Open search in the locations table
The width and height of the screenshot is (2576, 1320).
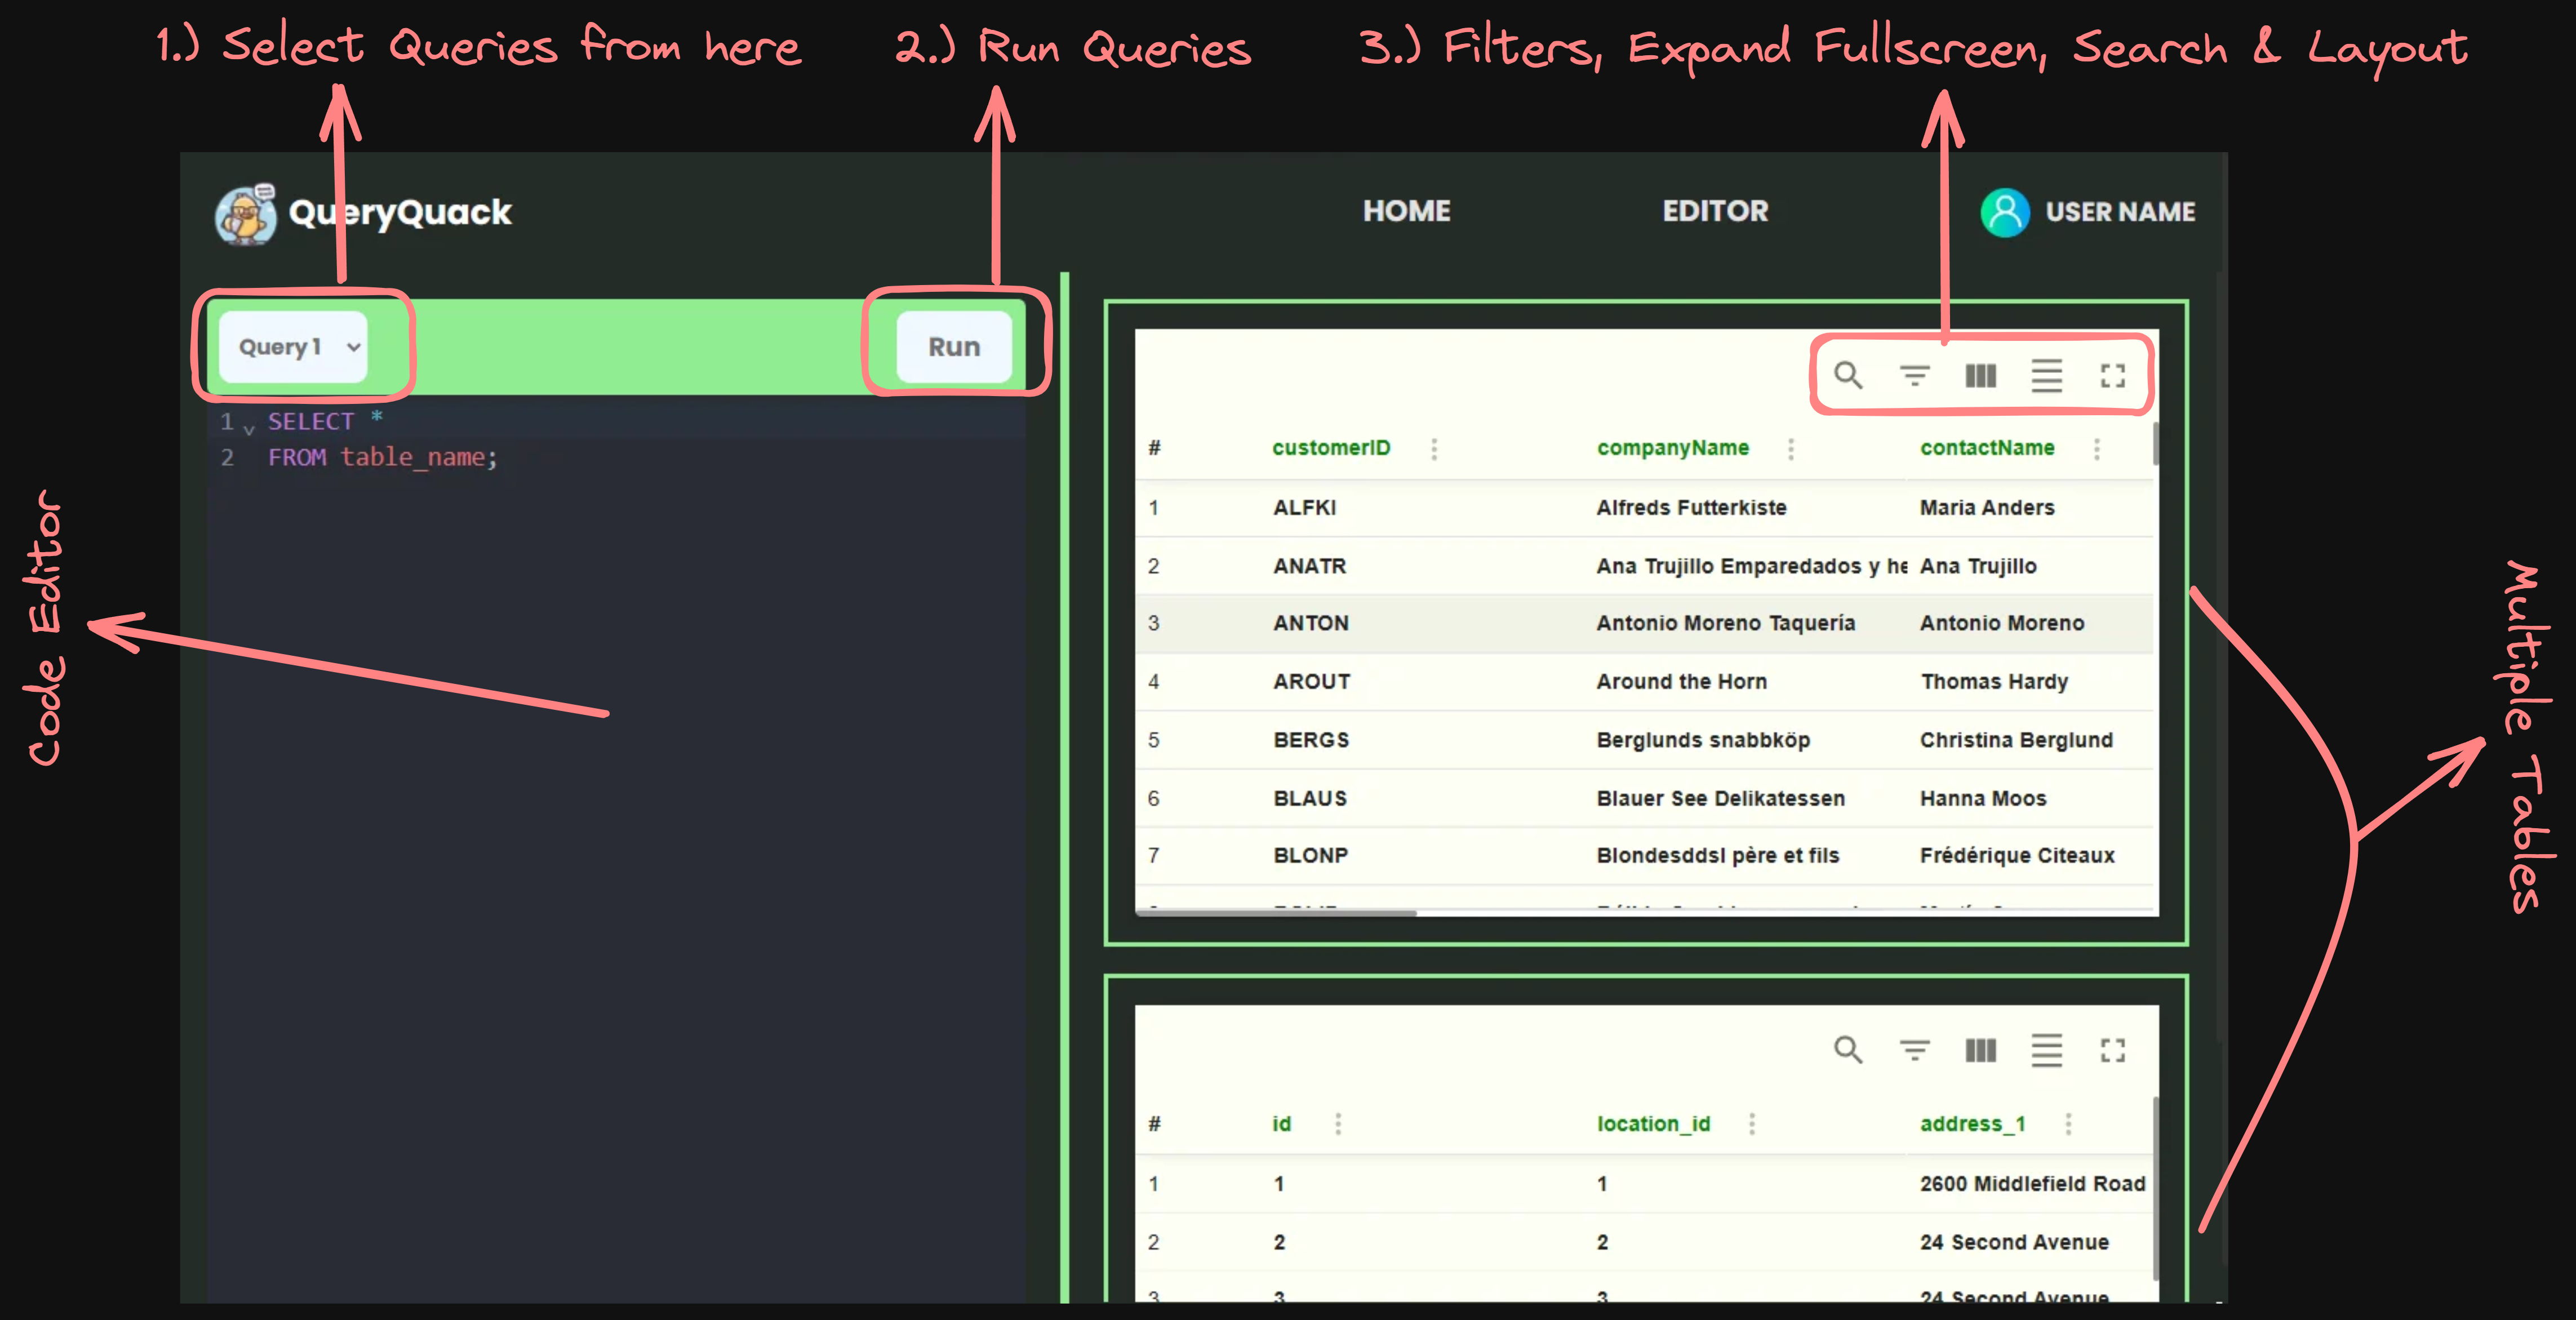(x=1847, y=1050)
